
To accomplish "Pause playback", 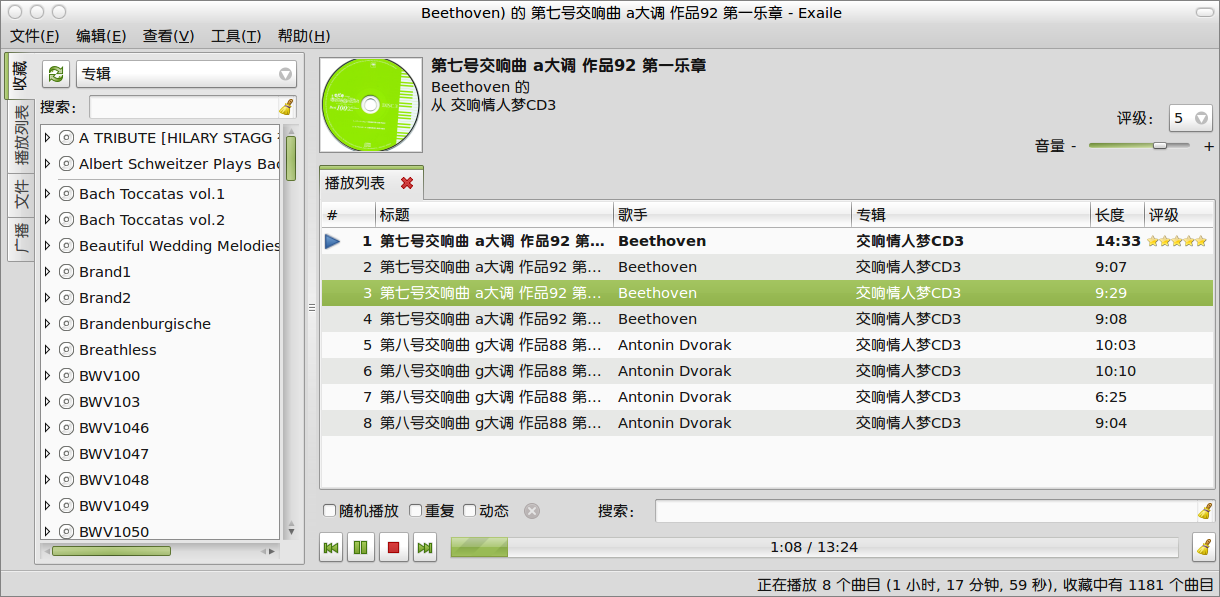I will tap(361, 548).
